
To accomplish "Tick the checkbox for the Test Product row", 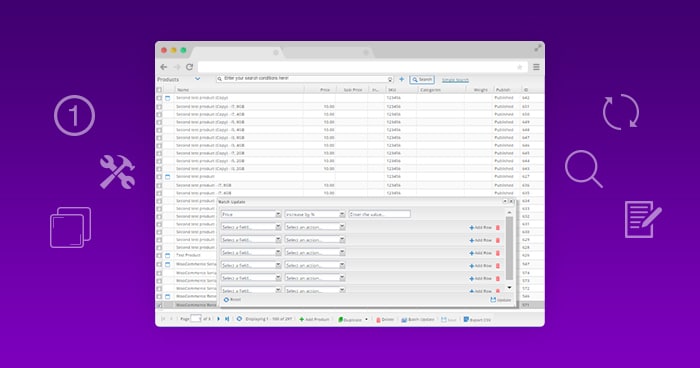I will pyautogui.click(x=159, y=255).
